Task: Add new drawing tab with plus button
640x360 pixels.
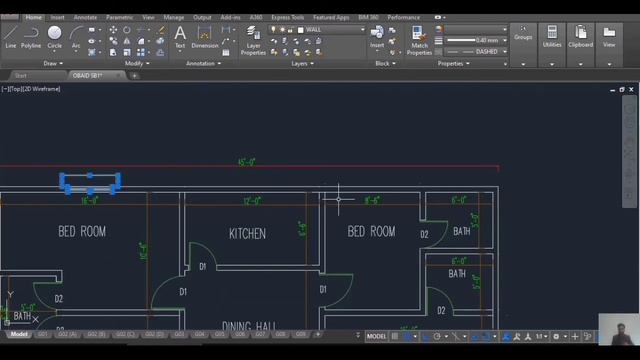Action: [x=134, y=76]
